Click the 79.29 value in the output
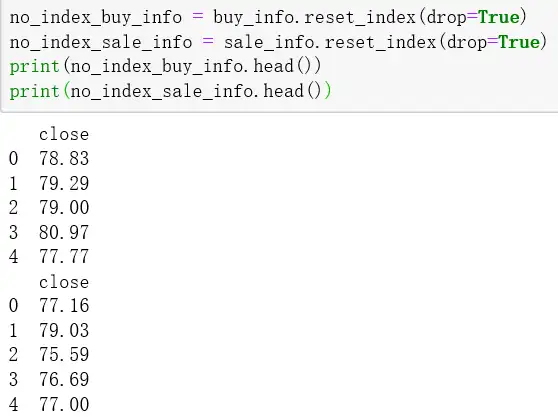Viewport: 558px width, 417px height. click(64, 183)
